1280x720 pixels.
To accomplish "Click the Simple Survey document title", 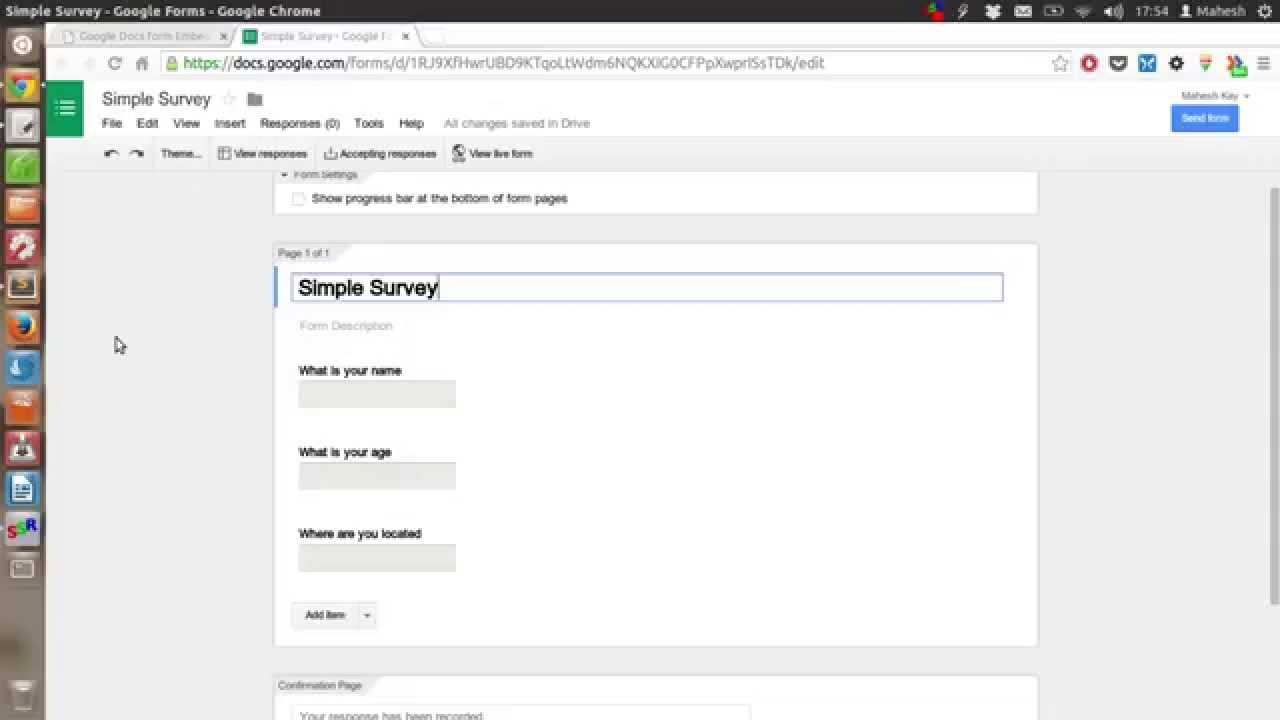I will click(156, 99).
